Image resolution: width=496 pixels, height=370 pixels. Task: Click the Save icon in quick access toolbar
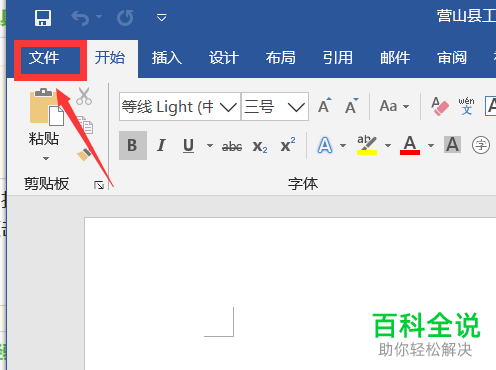(43, 18)
